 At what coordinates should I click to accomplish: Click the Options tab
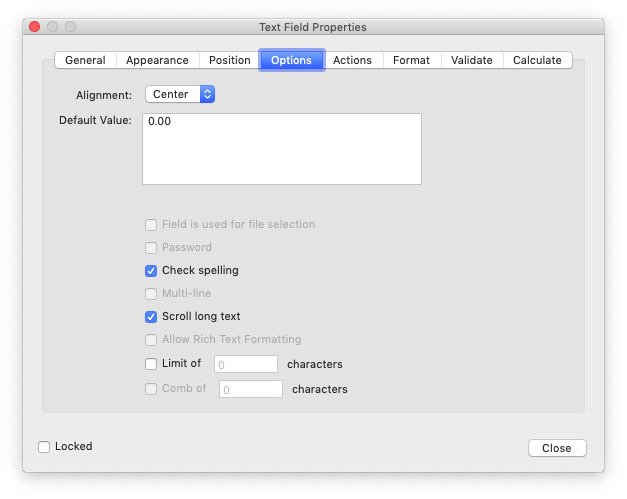point(292,60)
